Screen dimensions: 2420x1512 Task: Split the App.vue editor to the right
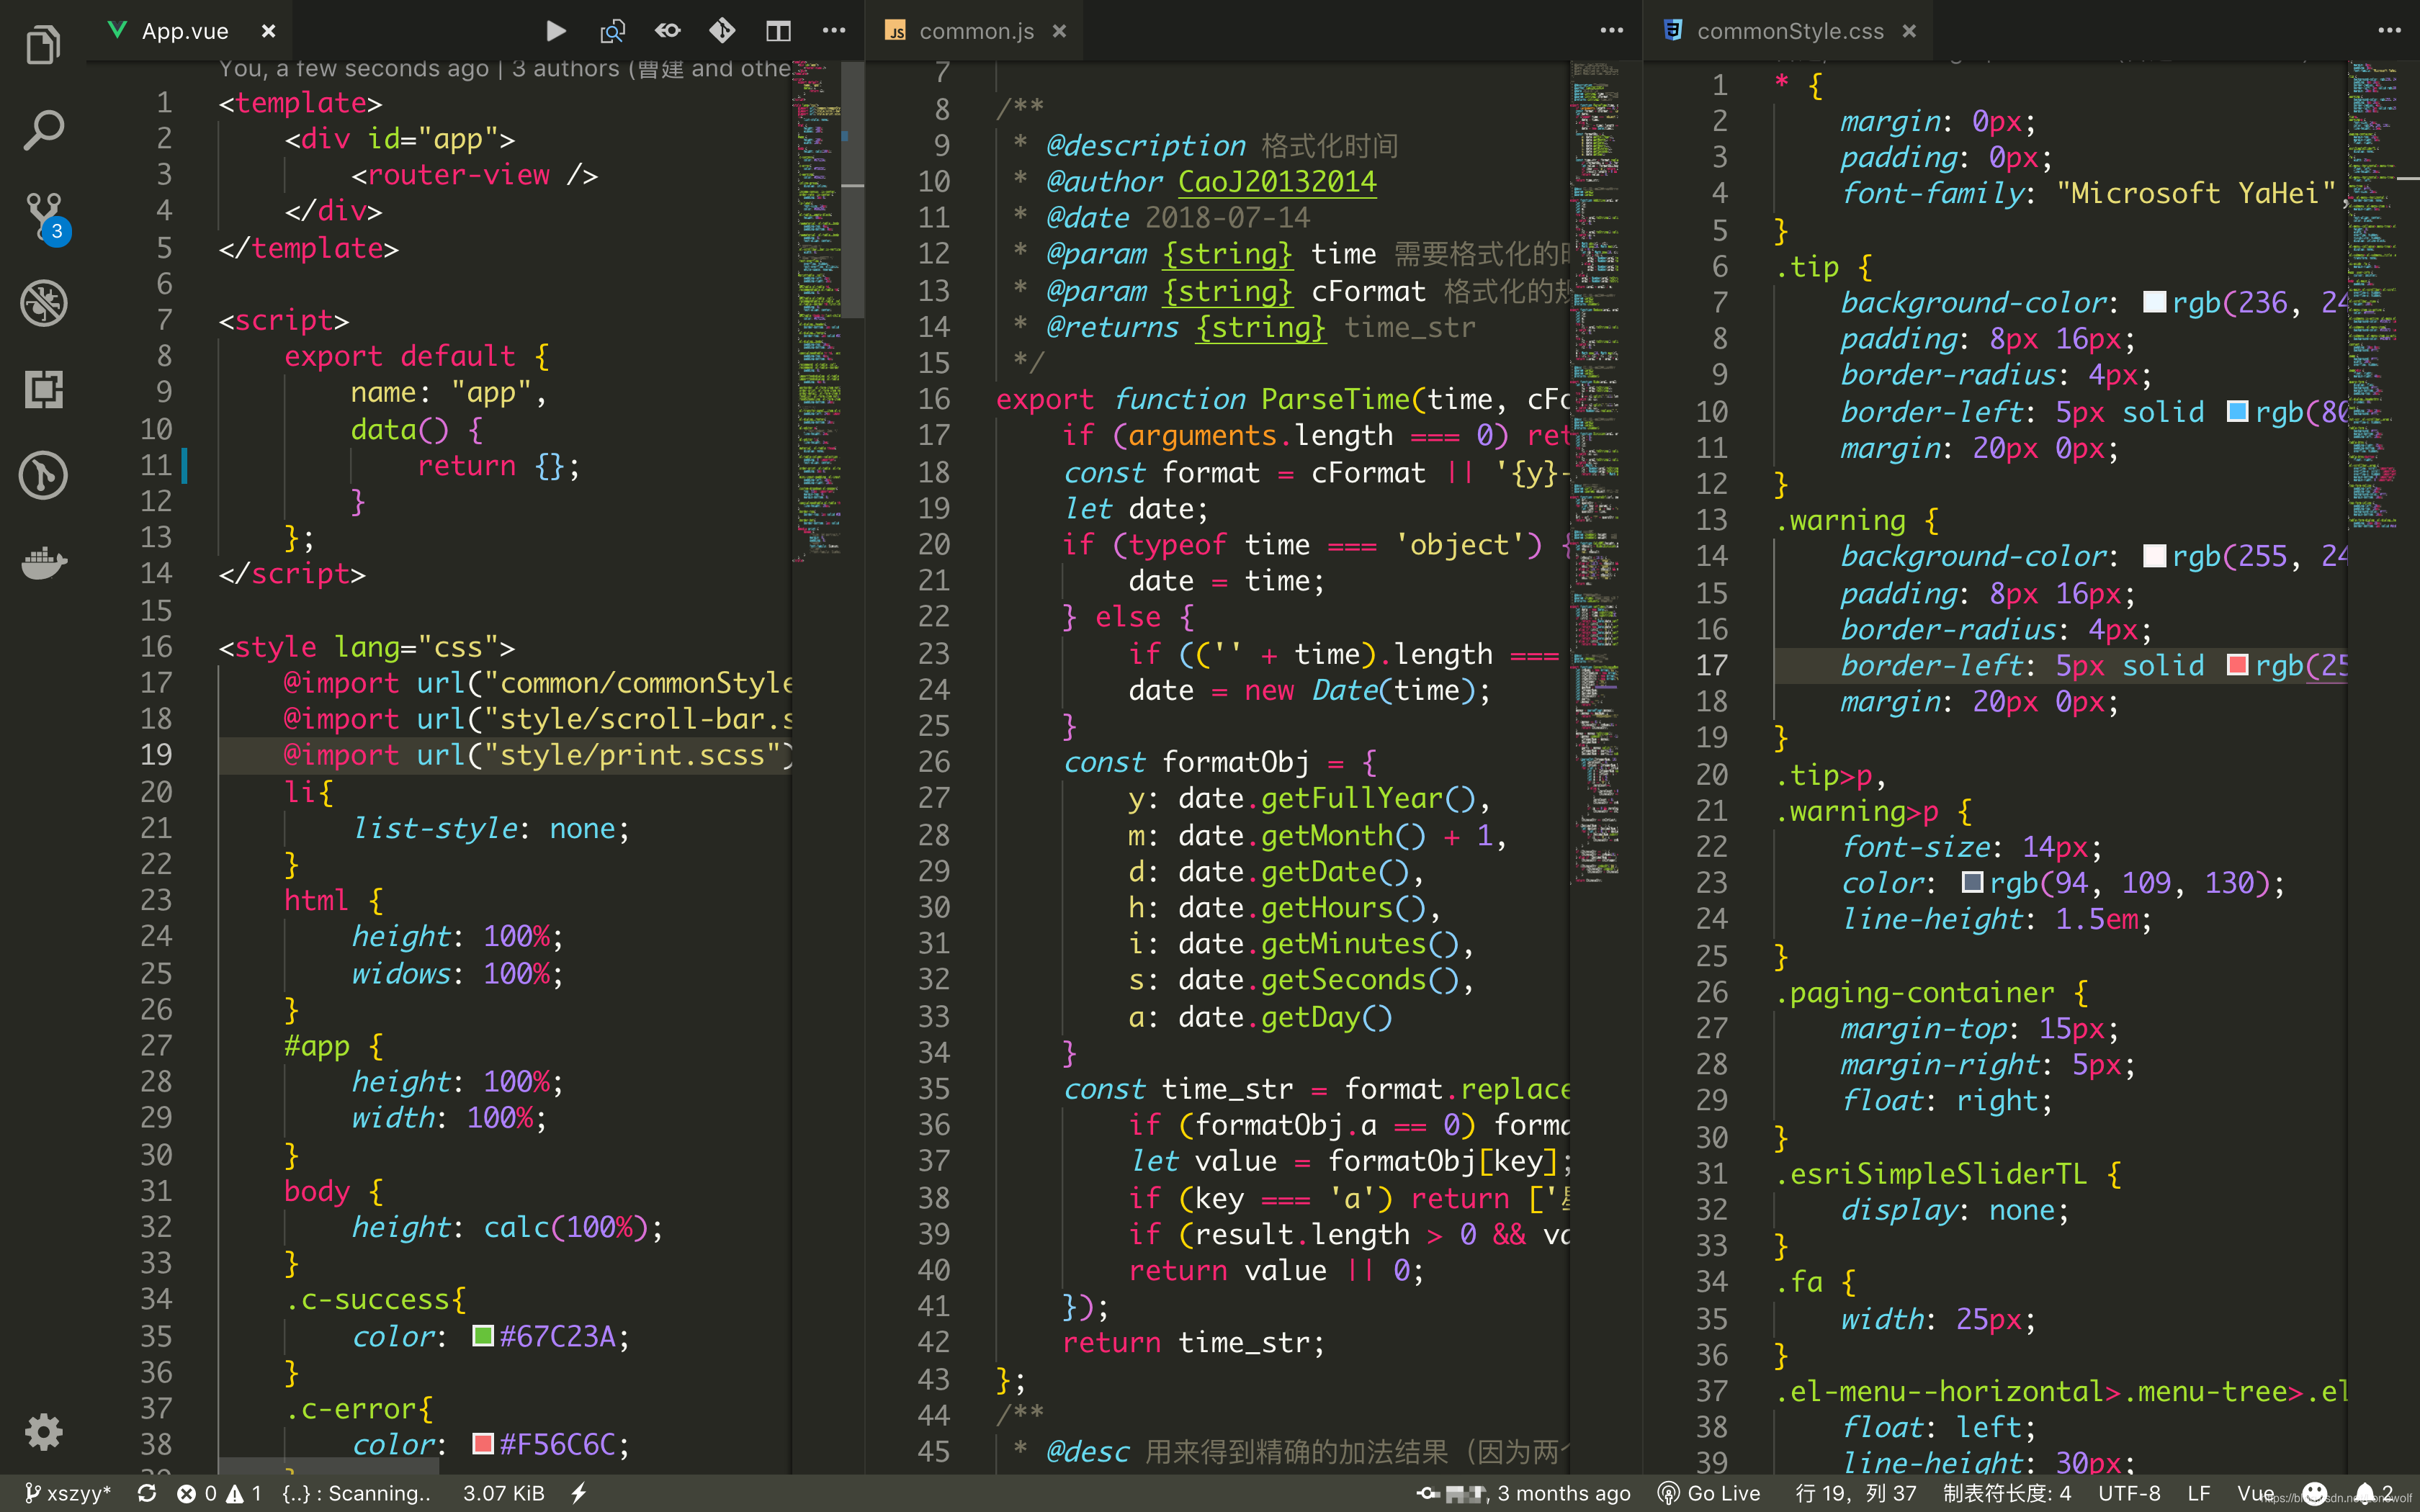(778, 31)
